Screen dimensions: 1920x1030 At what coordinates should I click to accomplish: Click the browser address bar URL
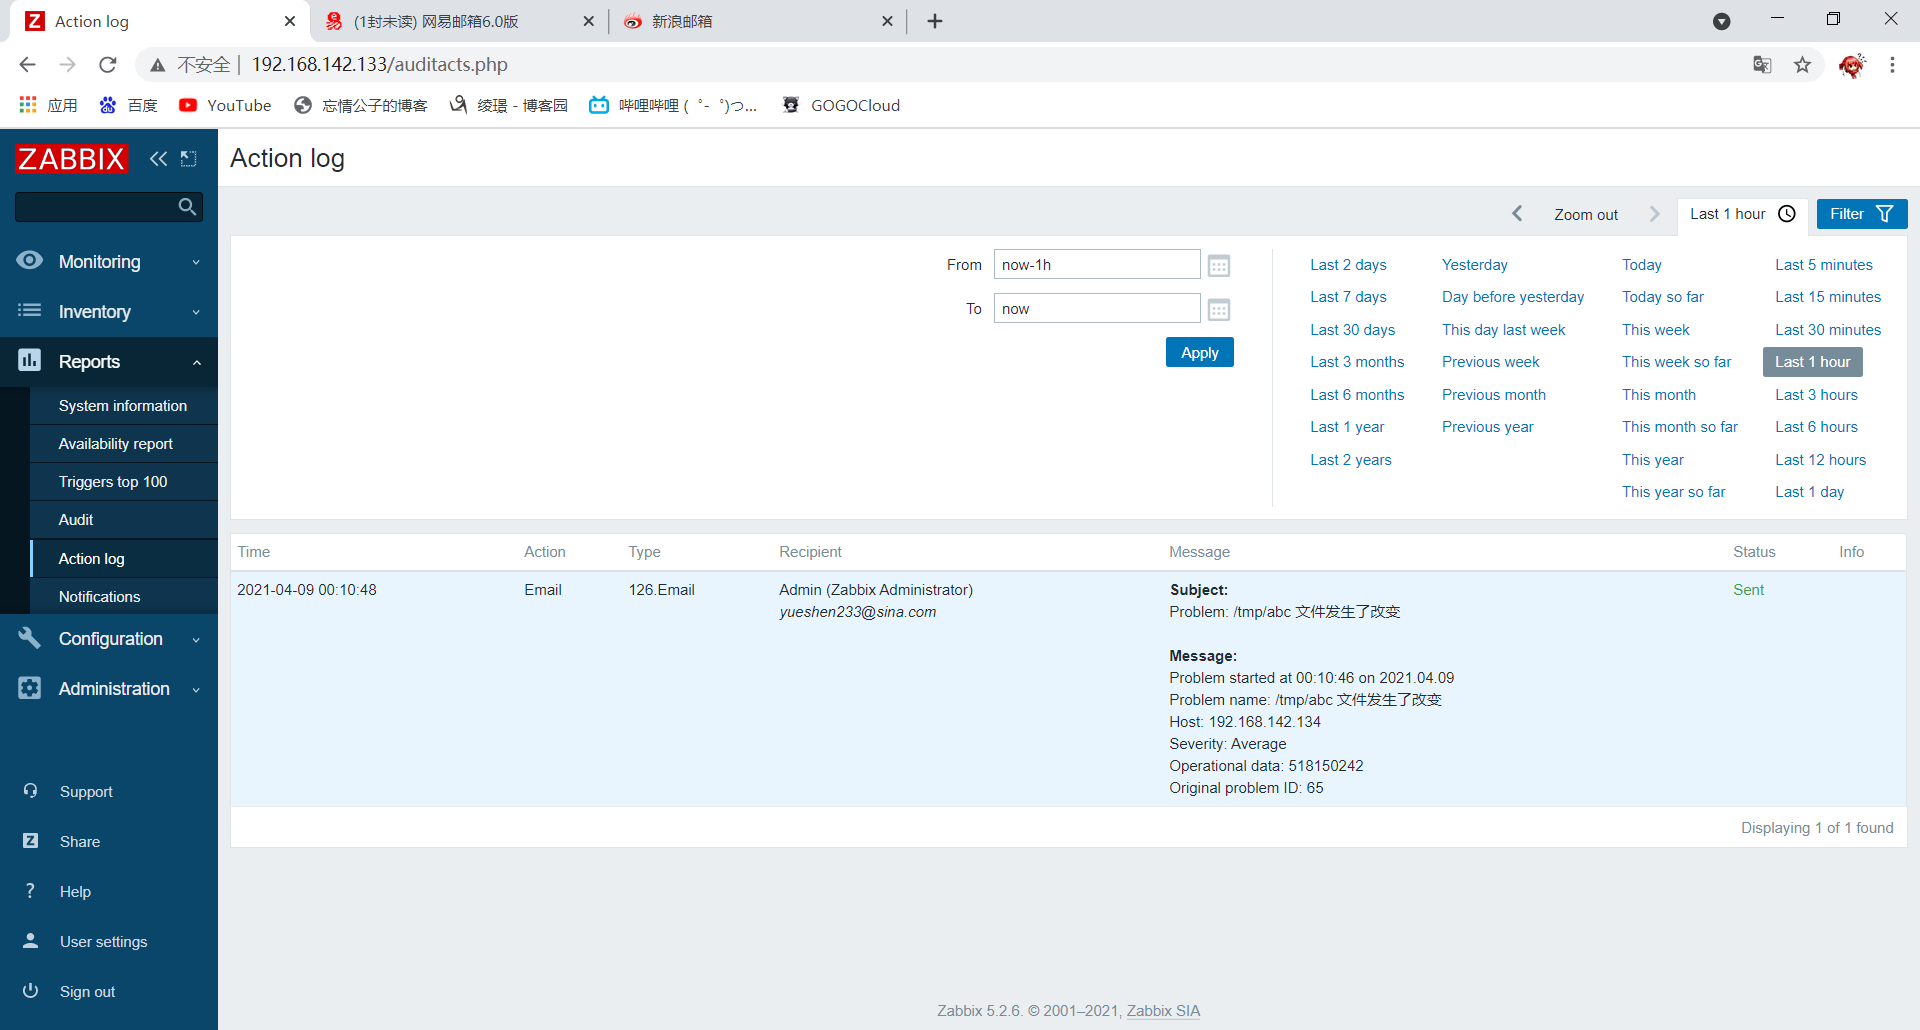tap(380, 65)
